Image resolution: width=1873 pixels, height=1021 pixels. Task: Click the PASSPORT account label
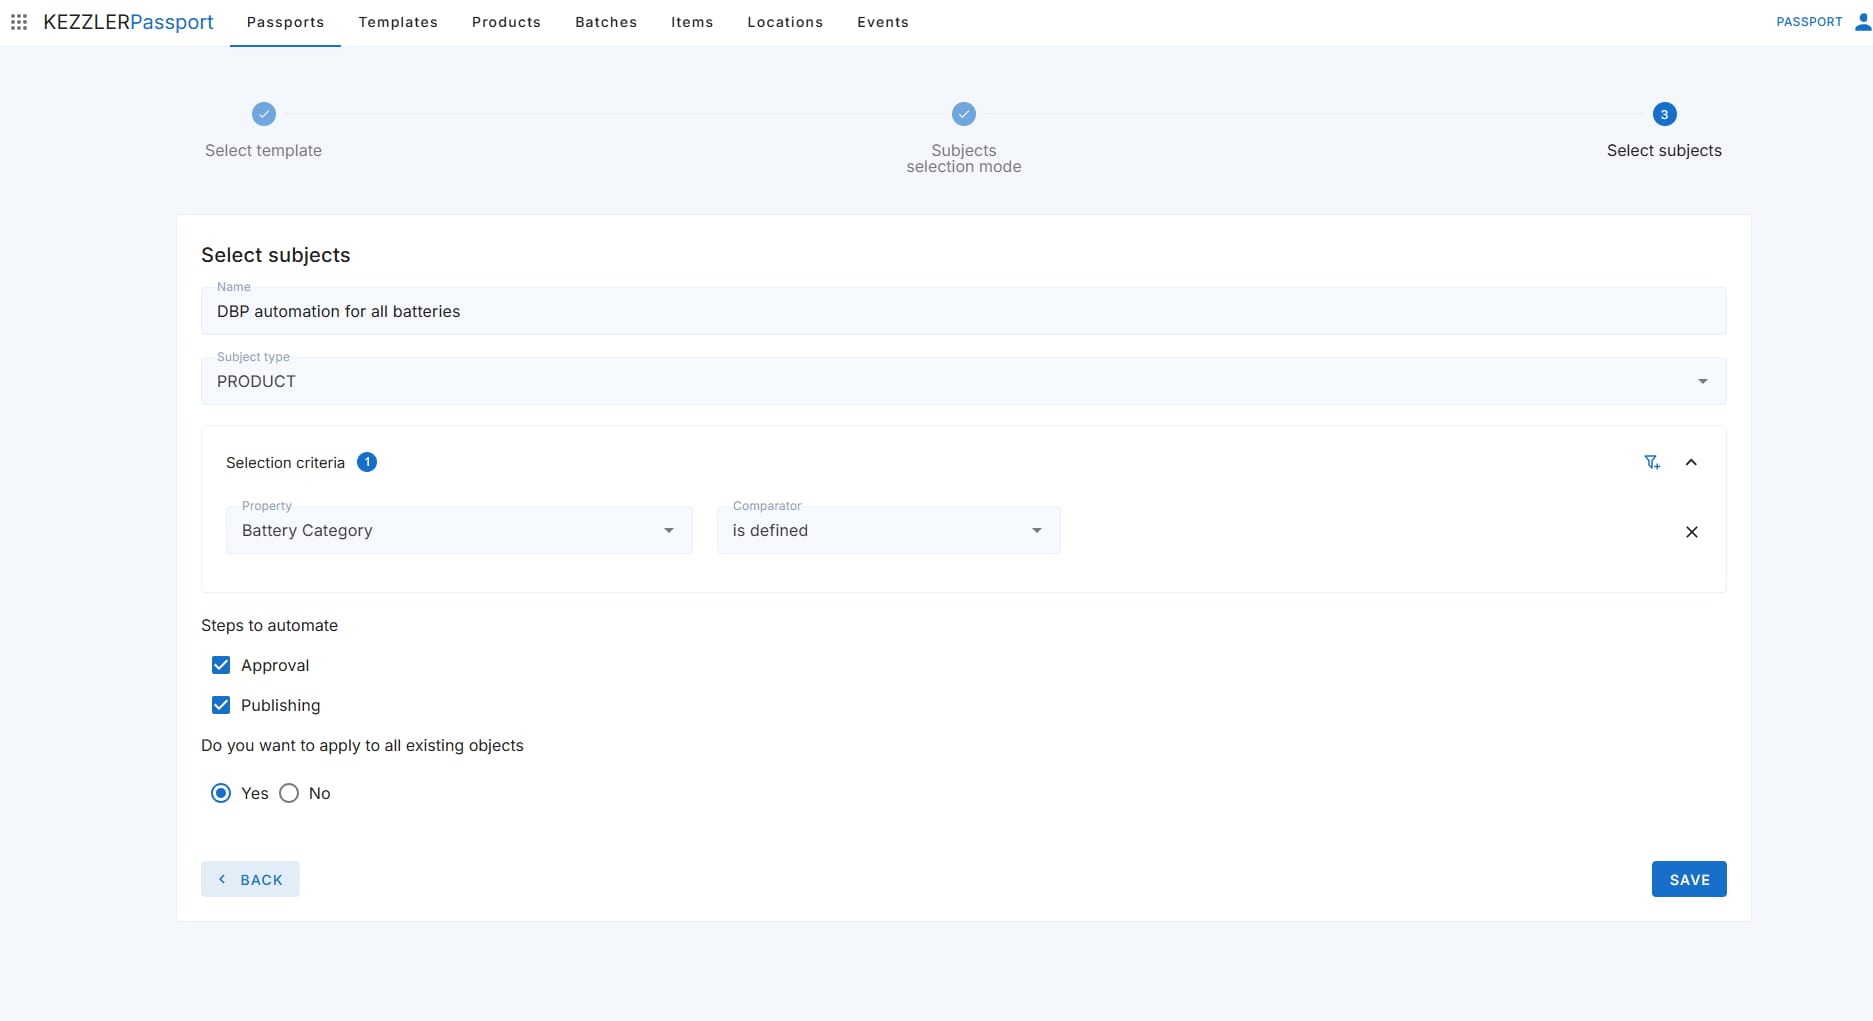tap(1809, 22)
